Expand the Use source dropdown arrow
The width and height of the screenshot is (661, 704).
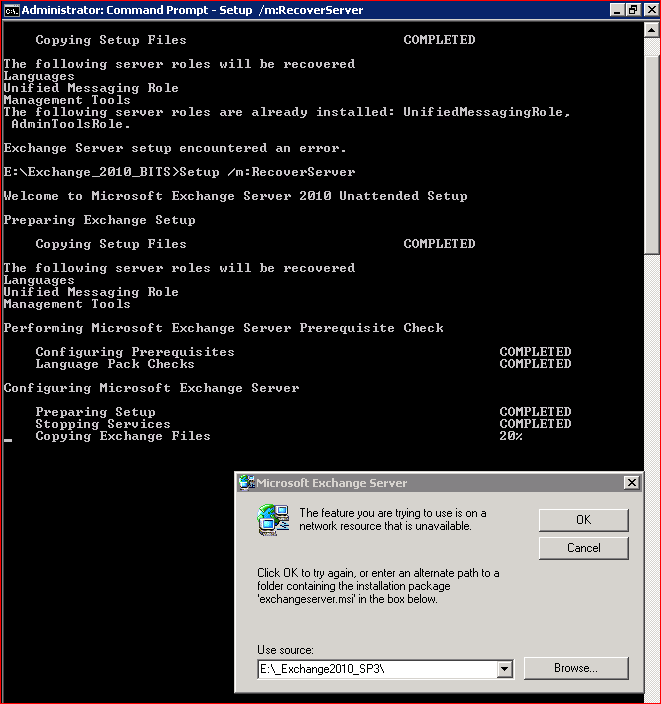pyautogui.click(x=504, y=669)
